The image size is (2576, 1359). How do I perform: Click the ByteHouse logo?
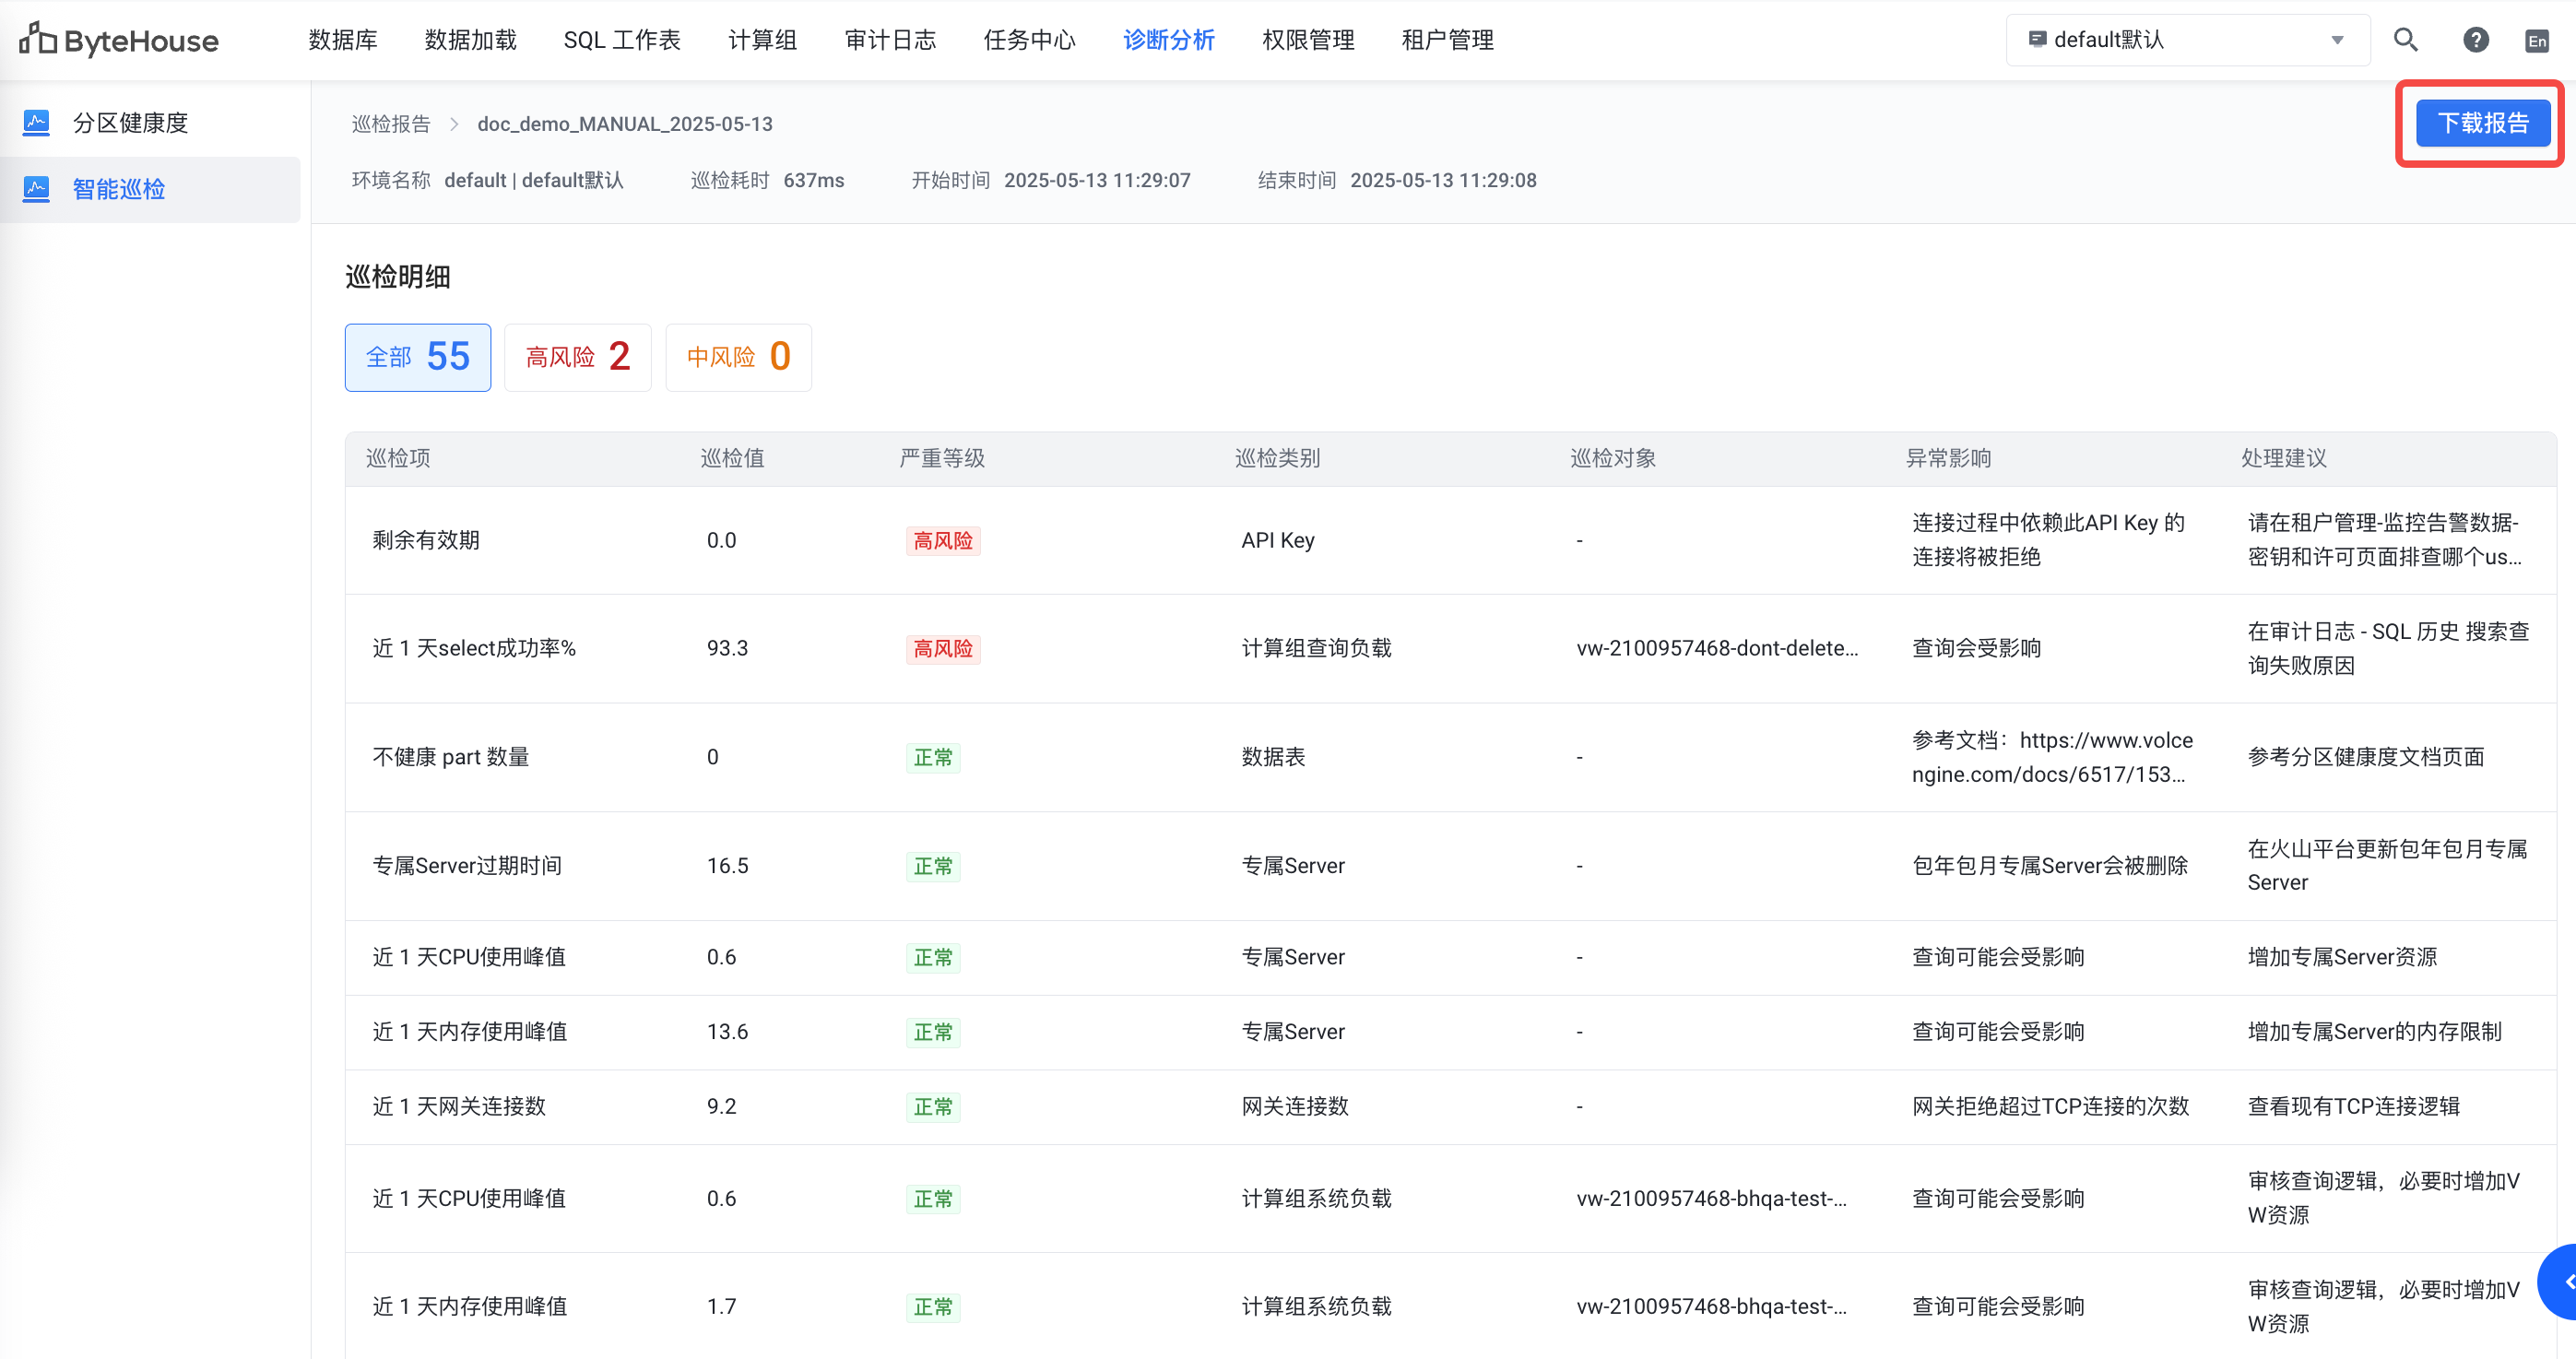coord(119,40)
